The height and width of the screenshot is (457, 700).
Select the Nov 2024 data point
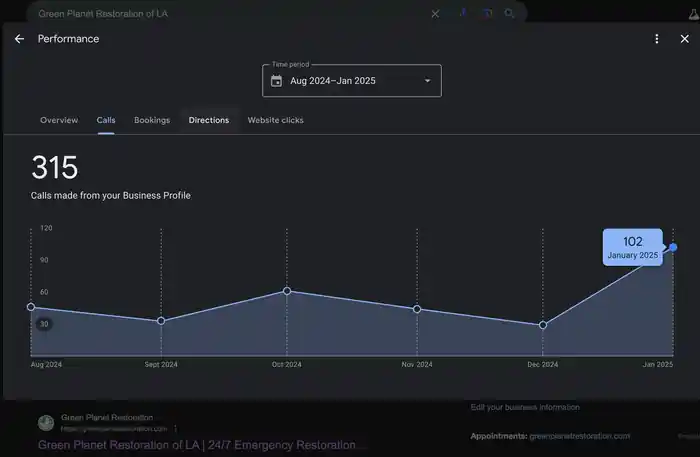417,309
